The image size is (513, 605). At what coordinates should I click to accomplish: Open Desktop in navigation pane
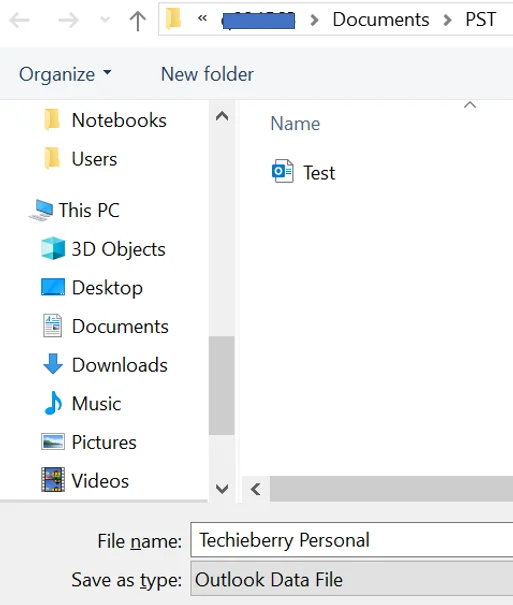click(x=107, y=288)
